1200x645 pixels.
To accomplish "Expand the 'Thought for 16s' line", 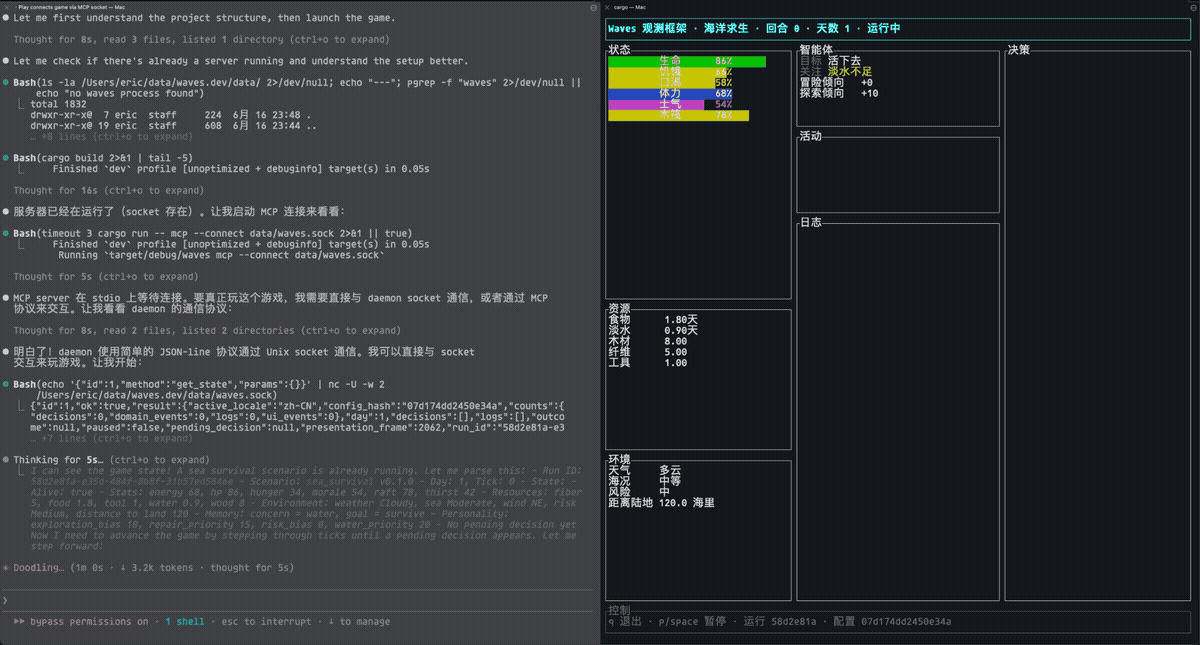I will (x=109, y=190).
